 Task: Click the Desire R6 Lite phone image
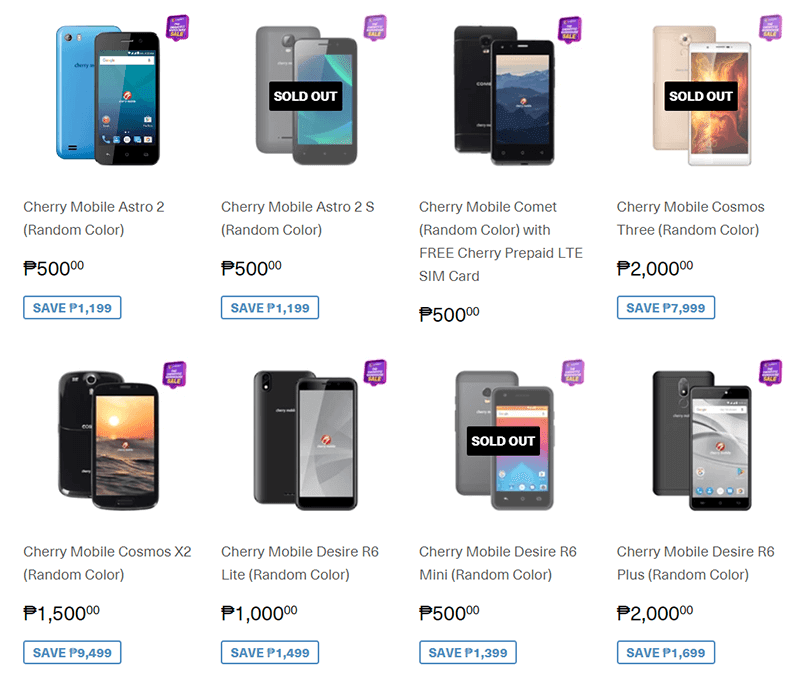(x=299, y=444)
